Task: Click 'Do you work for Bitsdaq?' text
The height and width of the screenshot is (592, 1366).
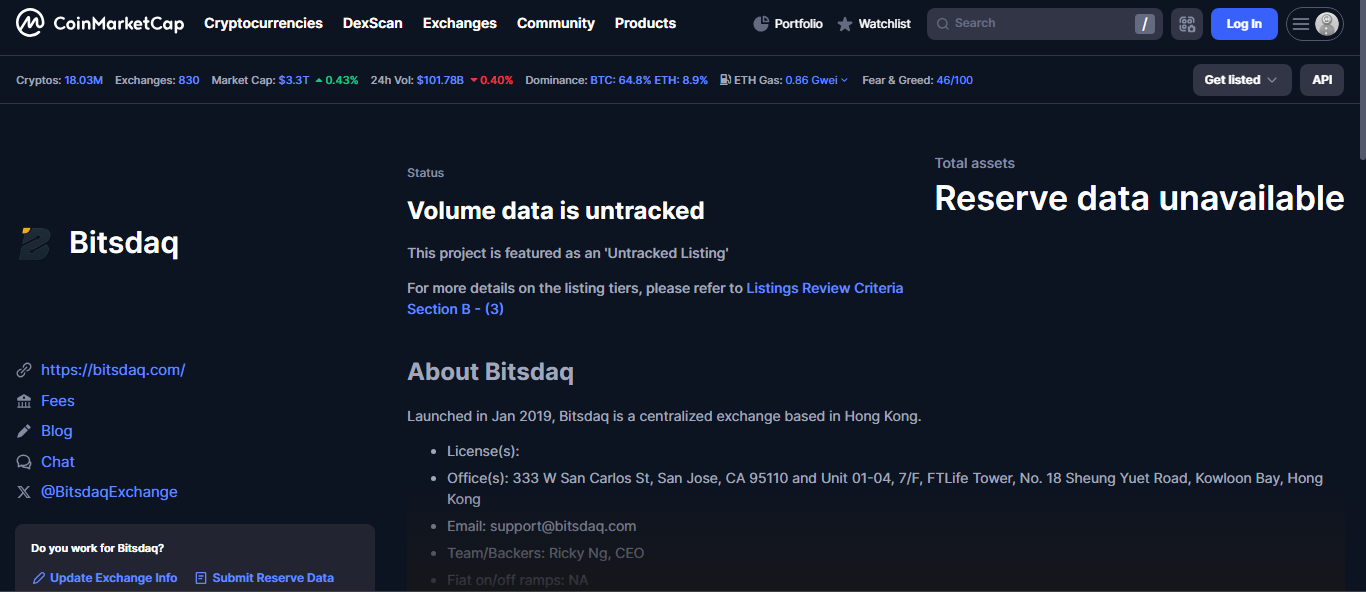Action: pos(98,548)
